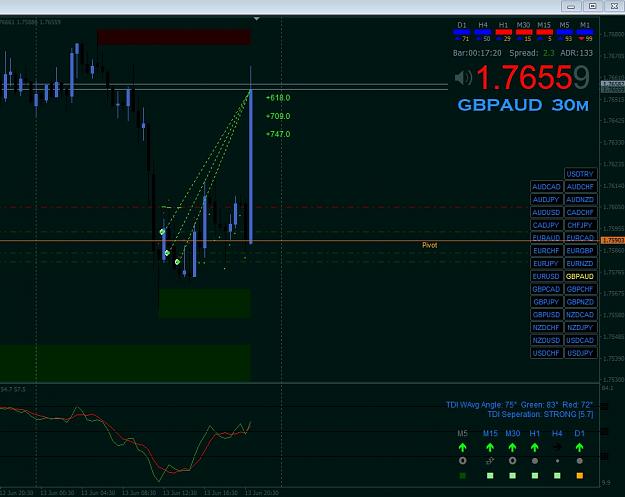
Task: Click the ring indicator in the M30 column
Action: click(x=512, y=461)
